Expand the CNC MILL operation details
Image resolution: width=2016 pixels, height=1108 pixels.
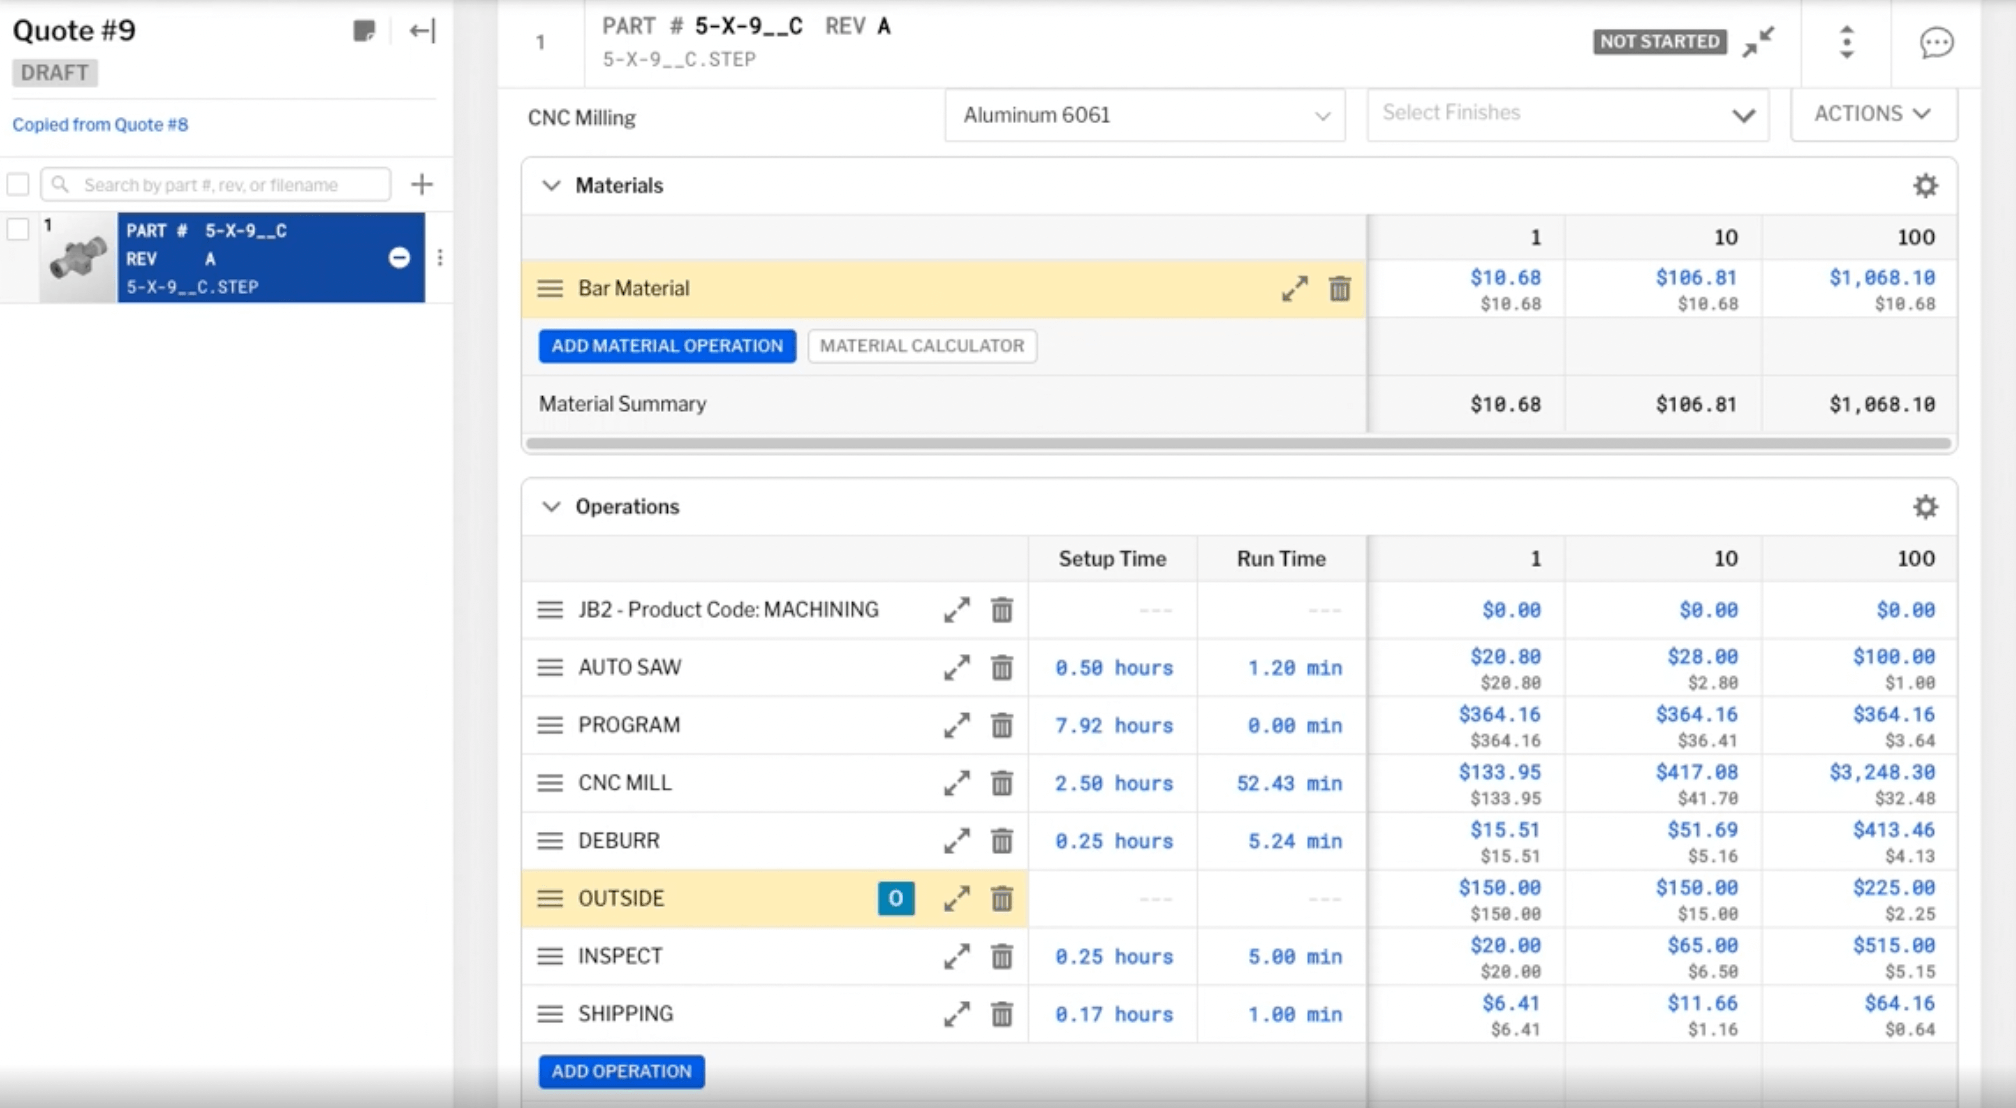click(956, 783)
